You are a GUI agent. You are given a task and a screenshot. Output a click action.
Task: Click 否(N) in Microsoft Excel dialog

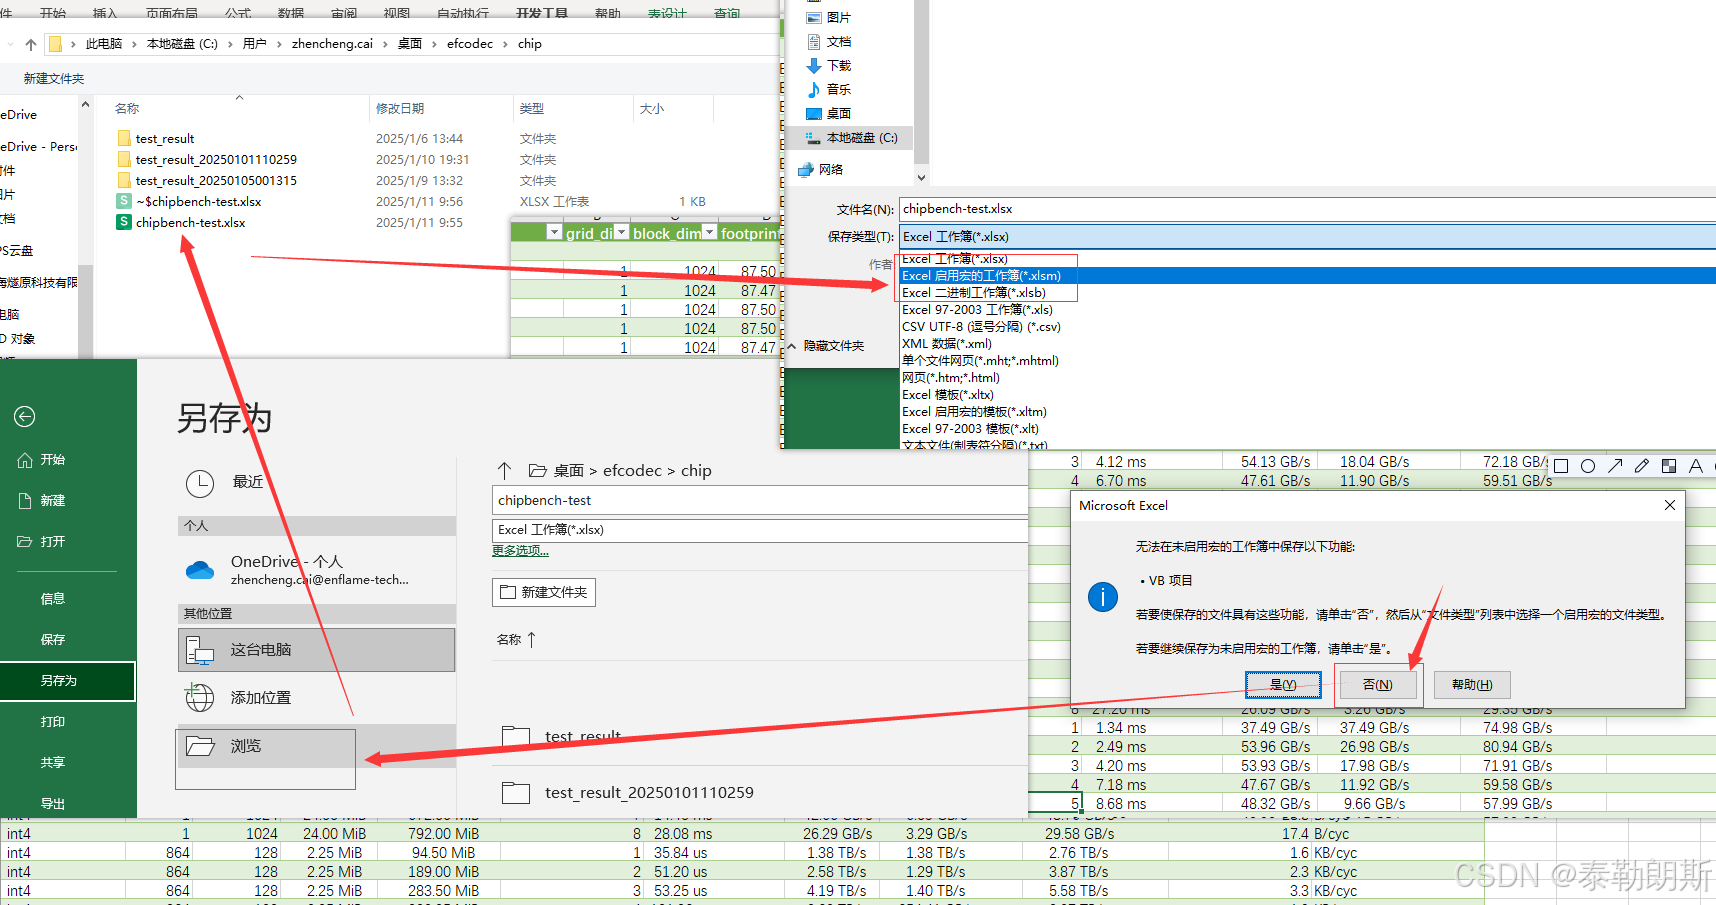[x=1377, y=685]
